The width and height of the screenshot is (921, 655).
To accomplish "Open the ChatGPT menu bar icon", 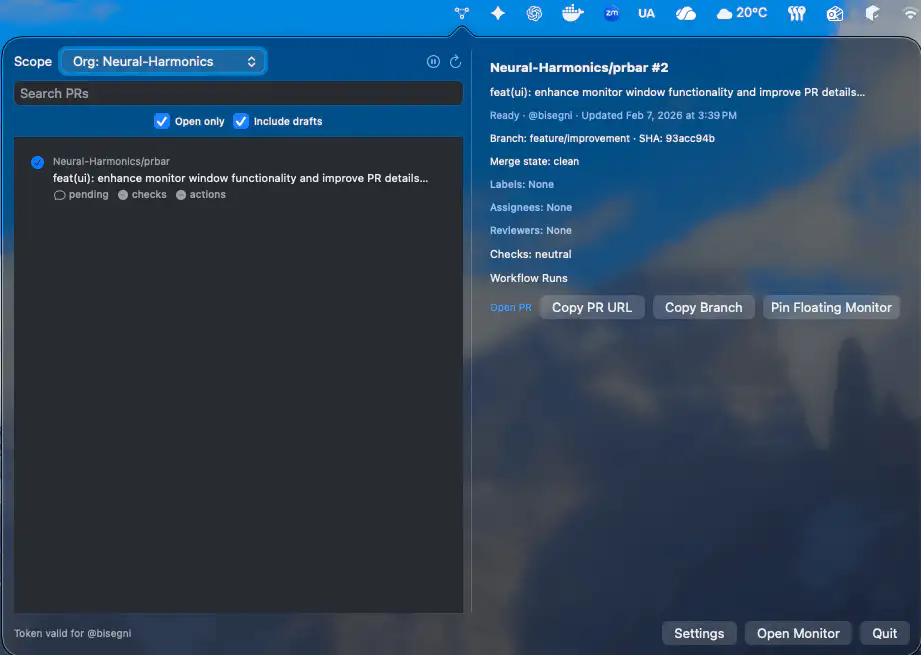I will pos(535,13).
